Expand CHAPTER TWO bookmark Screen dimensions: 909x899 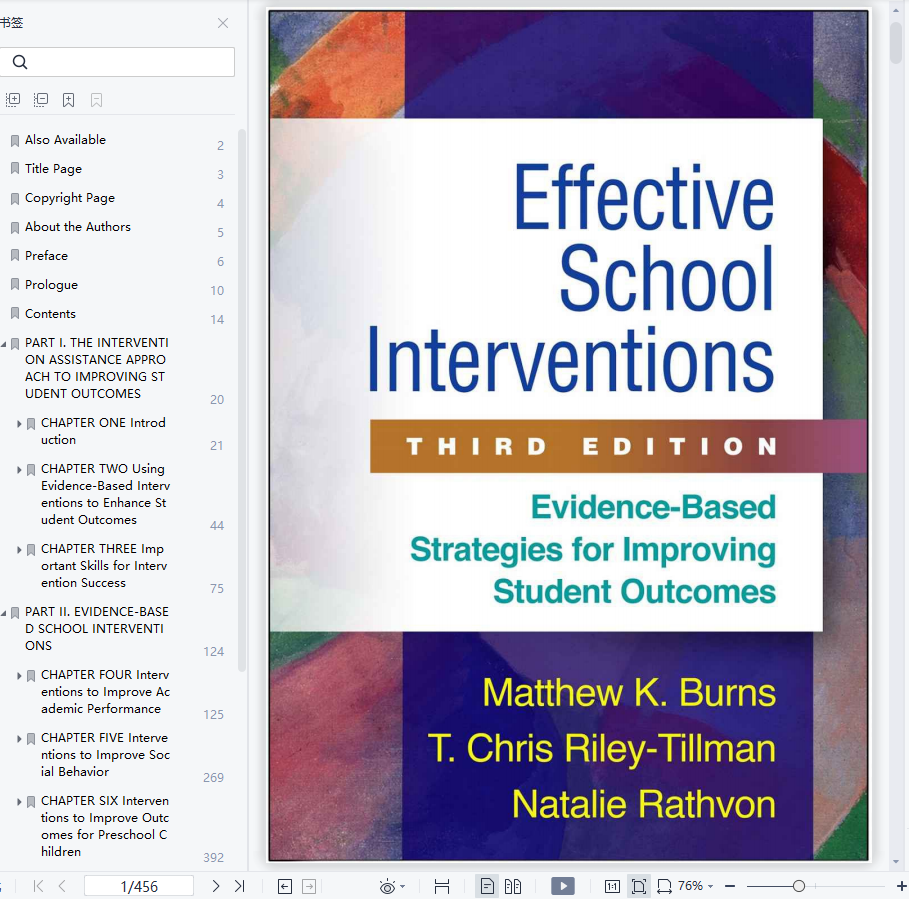coord(19,469)
